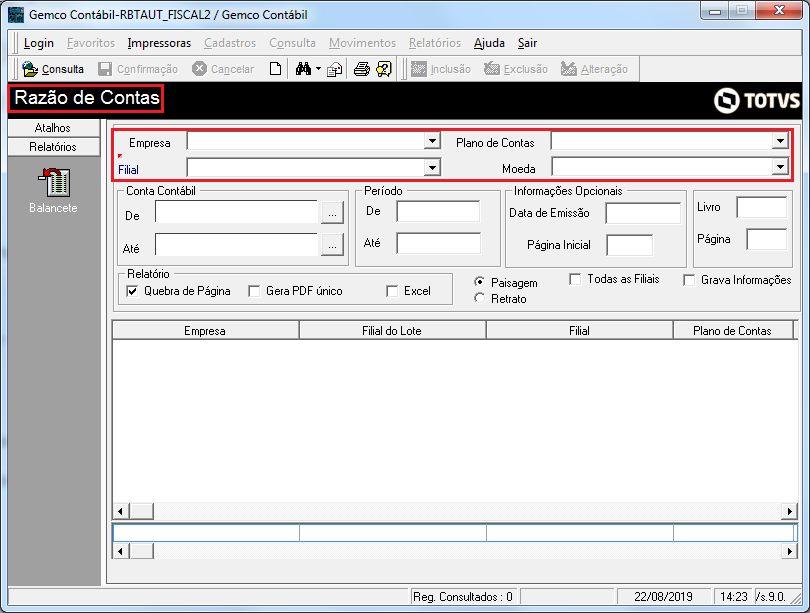Click the Plano de Contas column header

pyautogui.click(x=733, y=331)
